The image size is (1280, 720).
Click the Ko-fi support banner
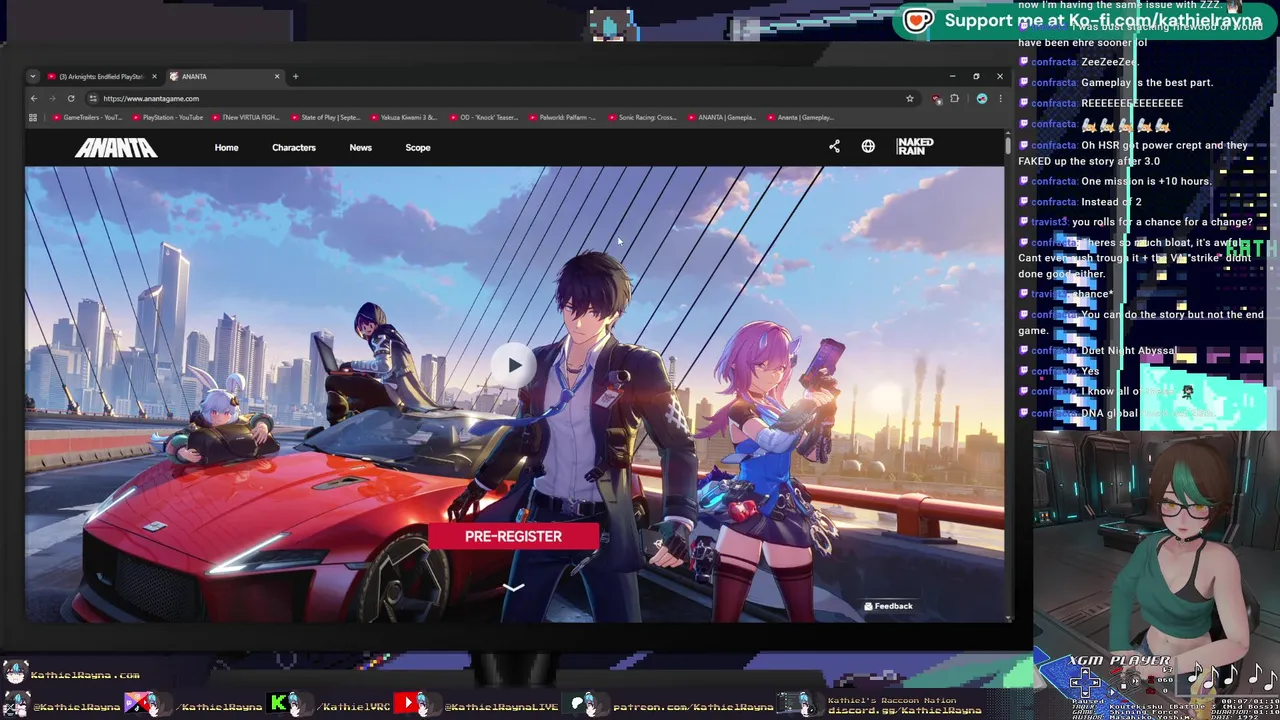(x=1085, y=20)
